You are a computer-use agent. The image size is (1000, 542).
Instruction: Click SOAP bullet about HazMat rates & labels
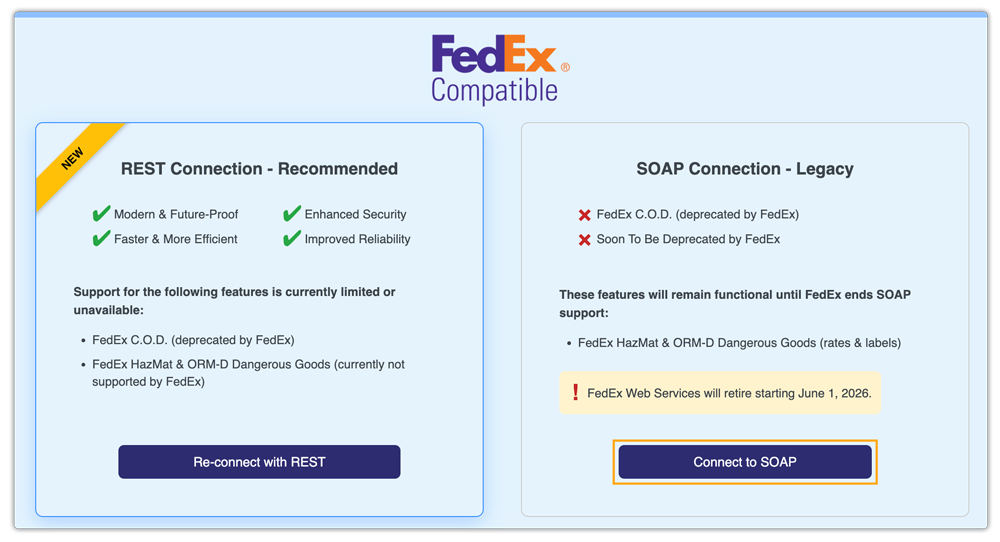click(x=739, y=343)
